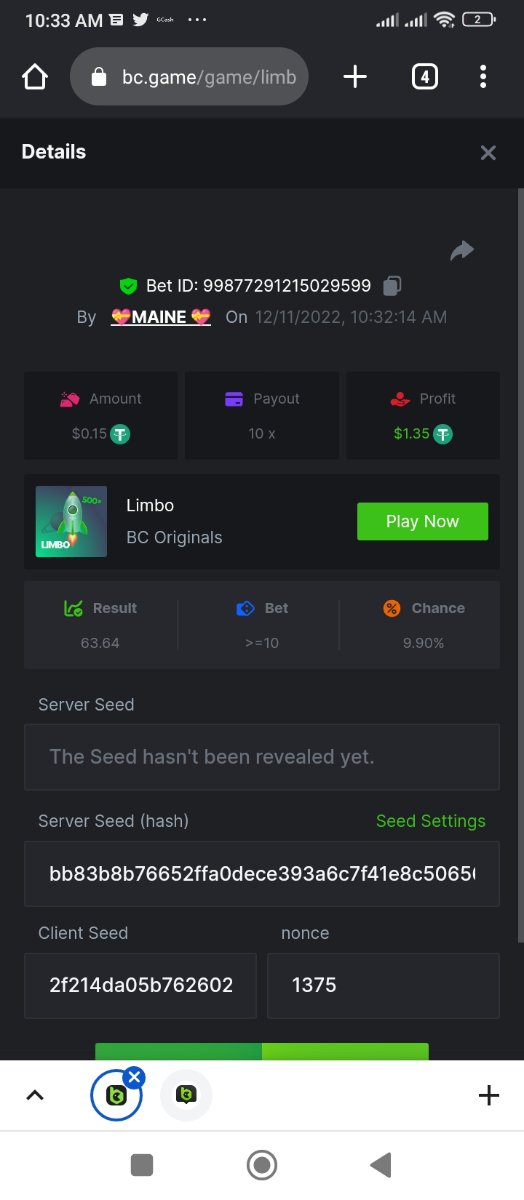Open a new tab with plus icon

pos(355,77)
